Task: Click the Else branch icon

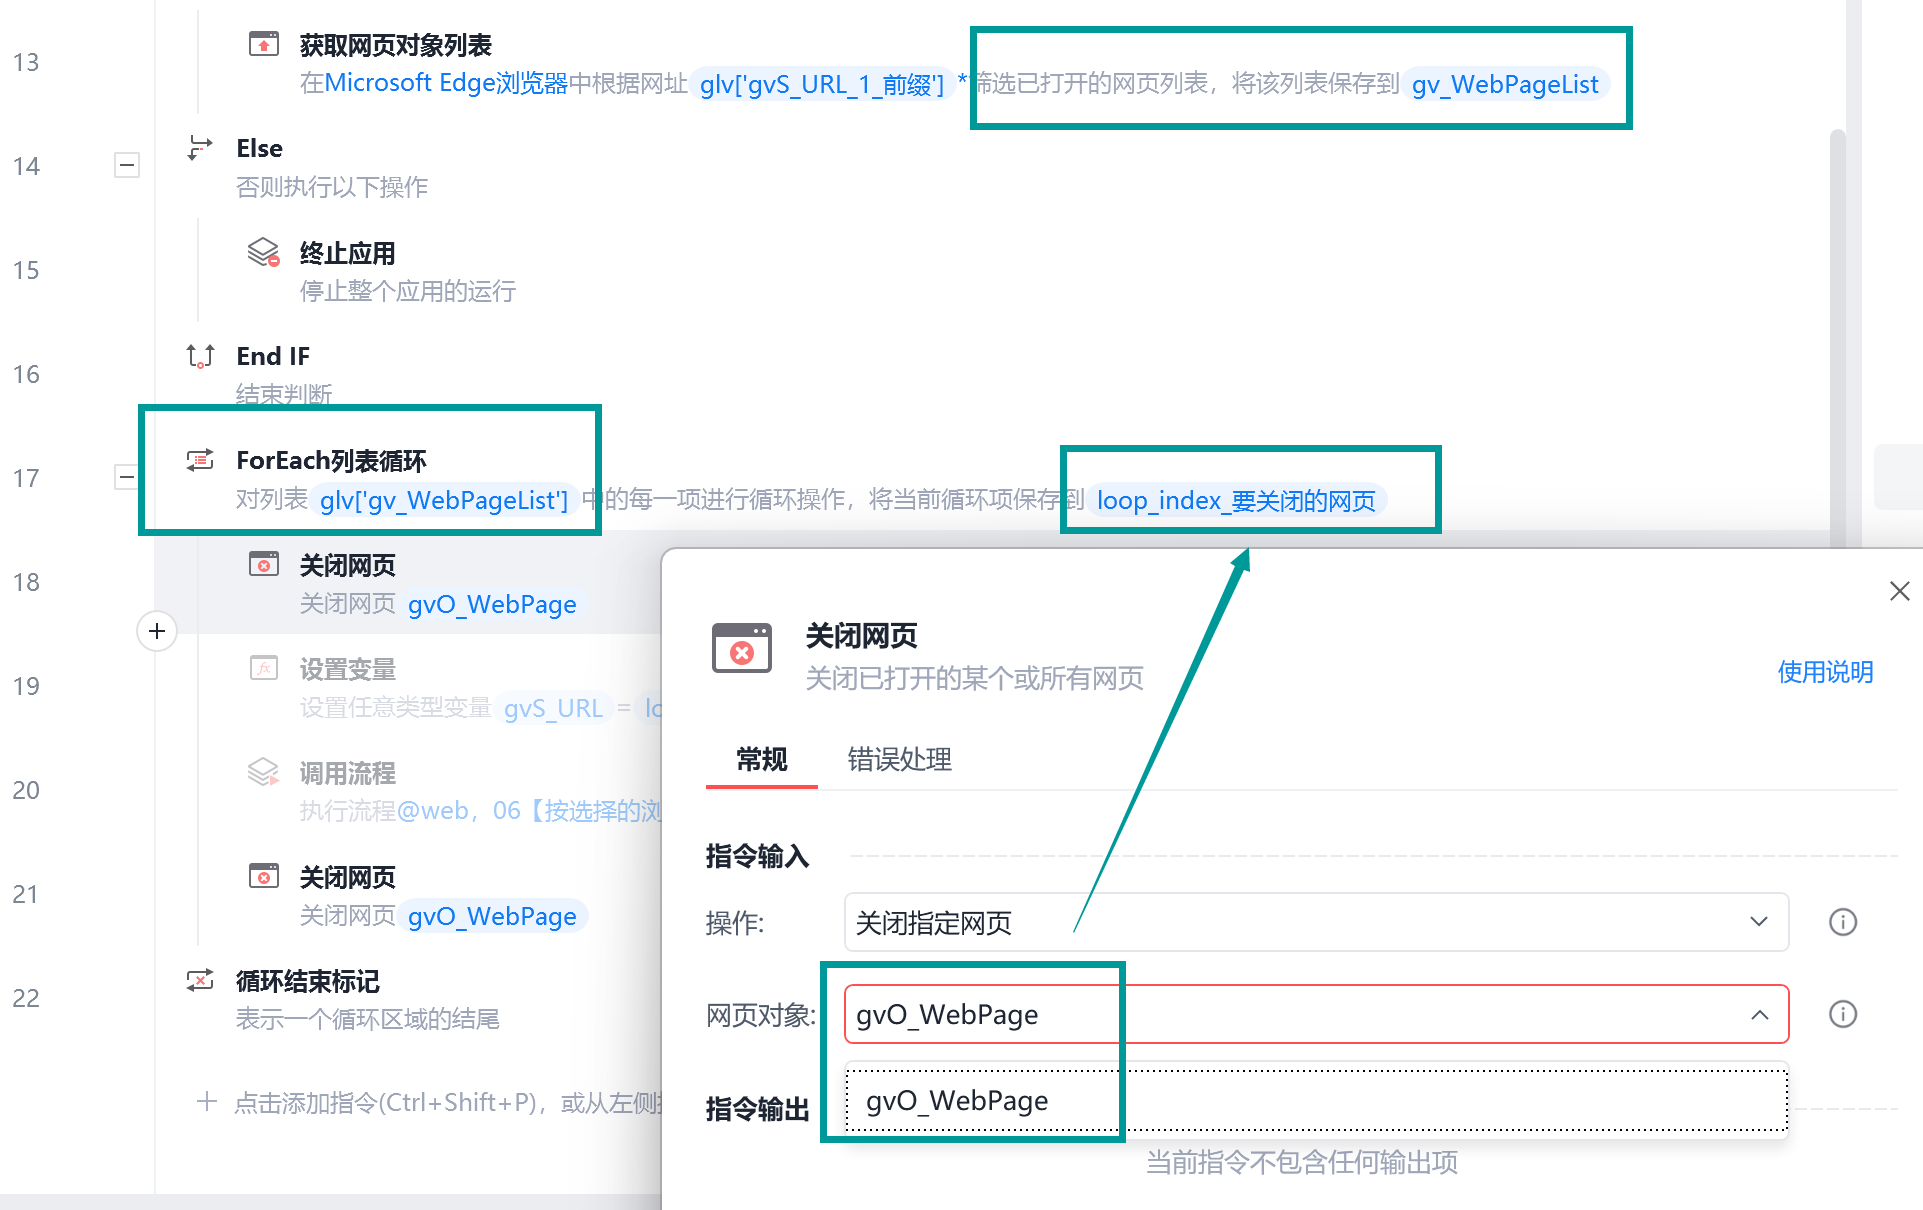Action: pos(200,148)
